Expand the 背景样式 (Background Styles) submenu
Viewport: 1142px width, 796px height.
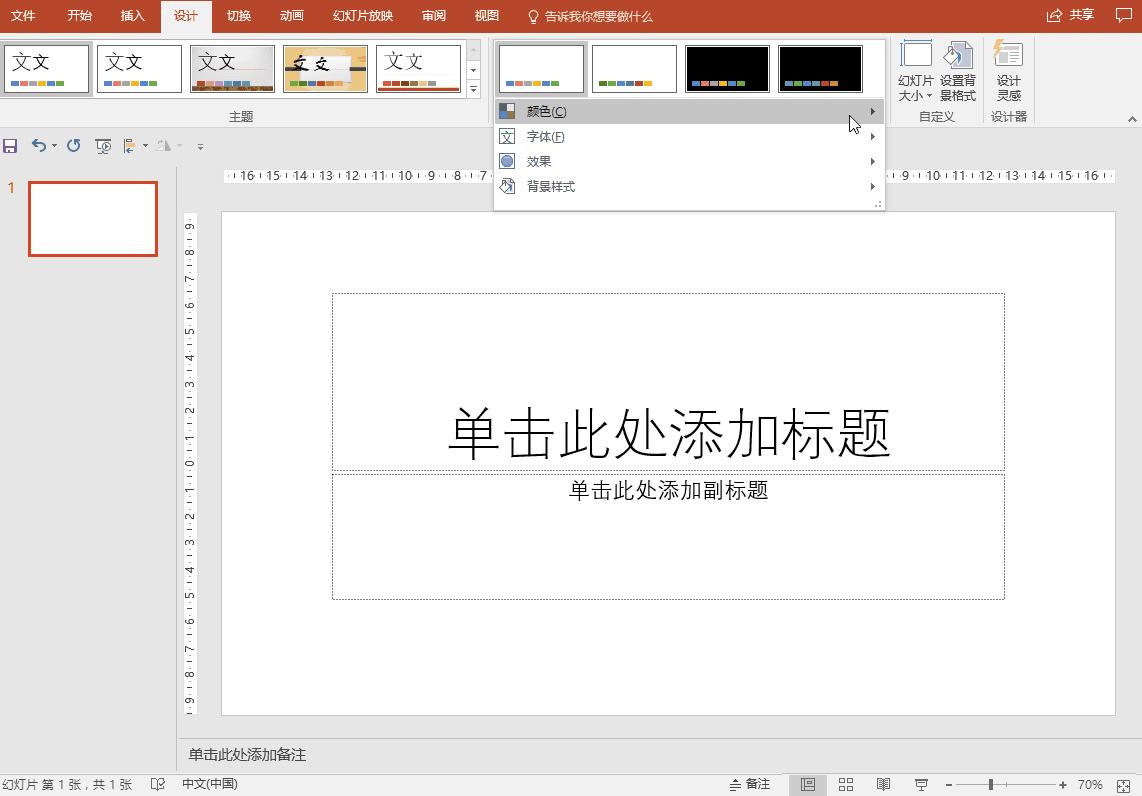click(x=870, y=186)
